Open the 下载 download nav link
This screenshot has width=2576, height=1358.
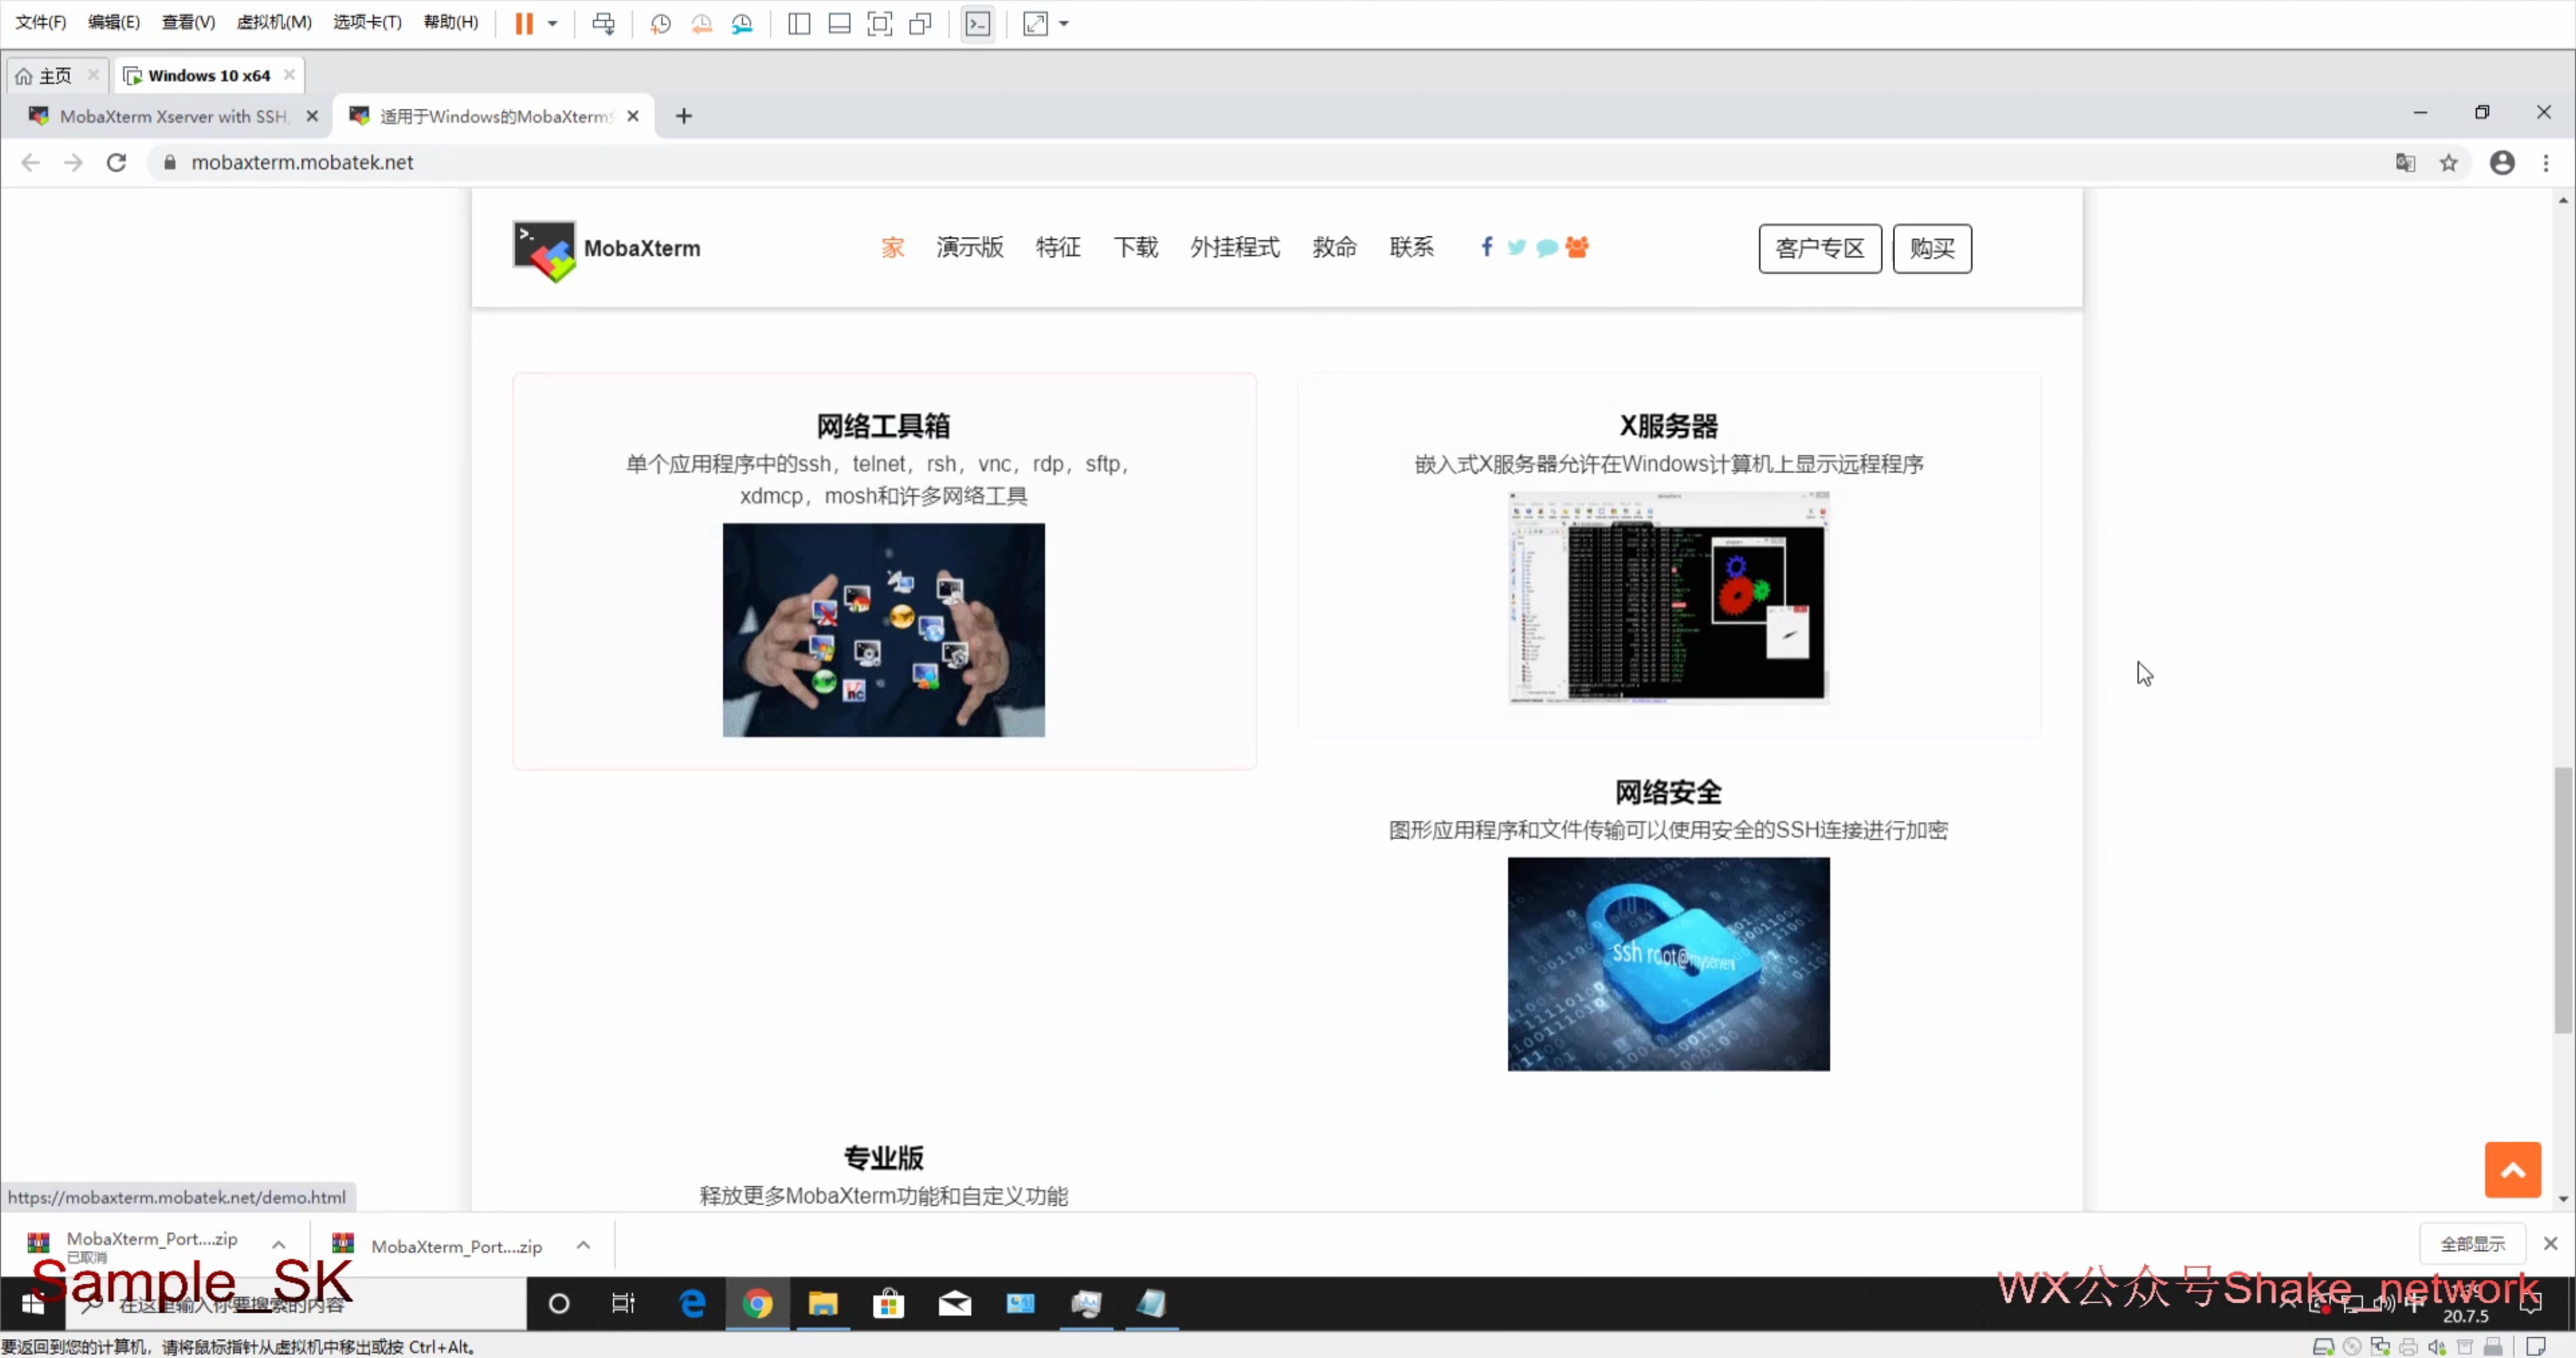pos(1136,247)
